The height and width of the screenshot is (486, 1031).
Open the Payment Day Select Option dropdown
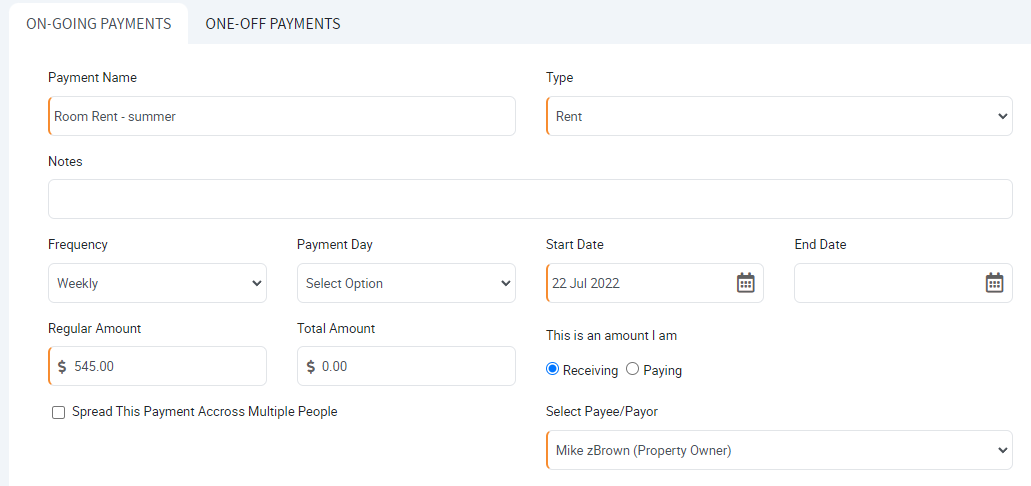click(x=406, y=283)
